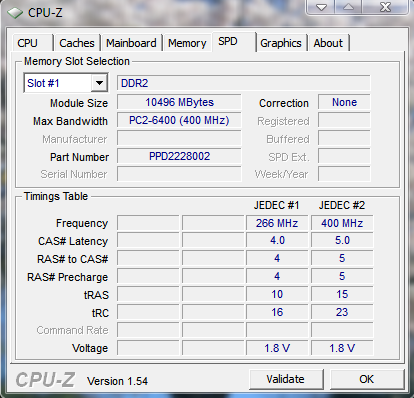Click the Module Size value field

(x=179, y=102)
